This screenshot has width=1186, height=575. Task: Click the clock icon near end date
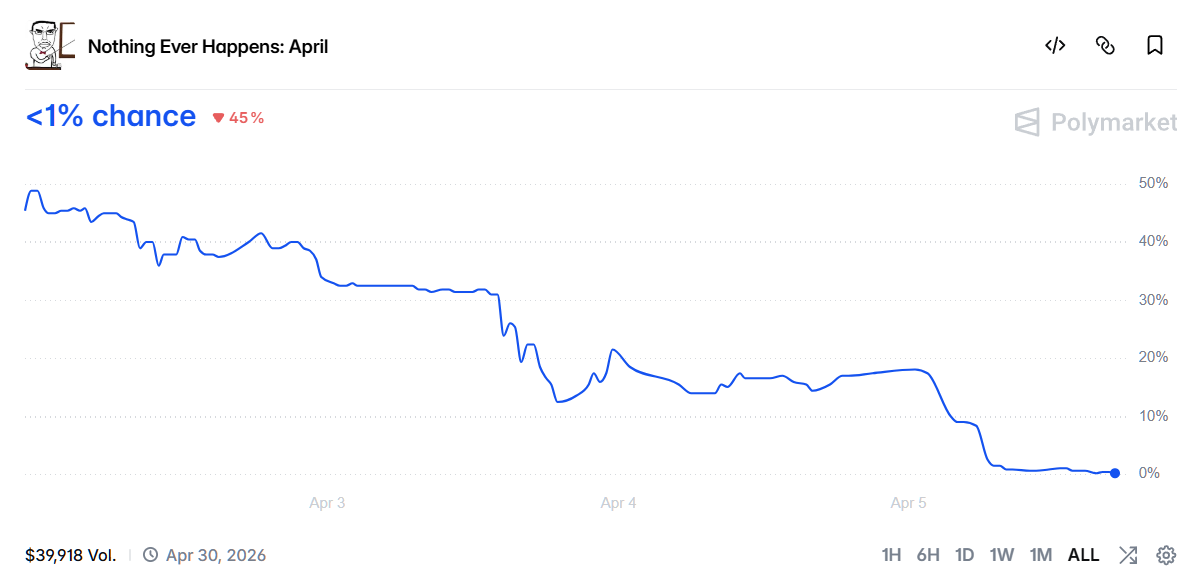[x=150, y=555]
